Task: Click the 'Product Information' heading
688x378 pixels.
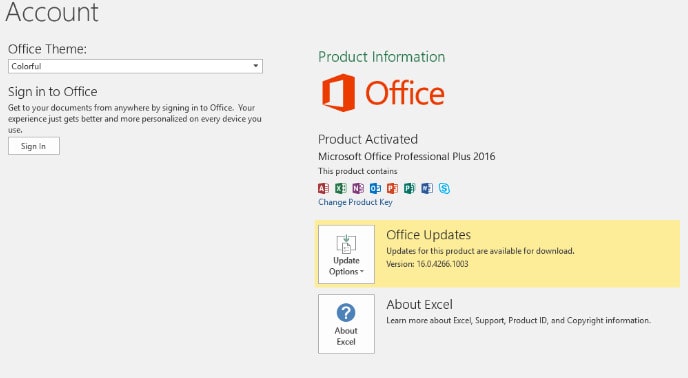Action: pyautogui.click(x=381, y=57)
